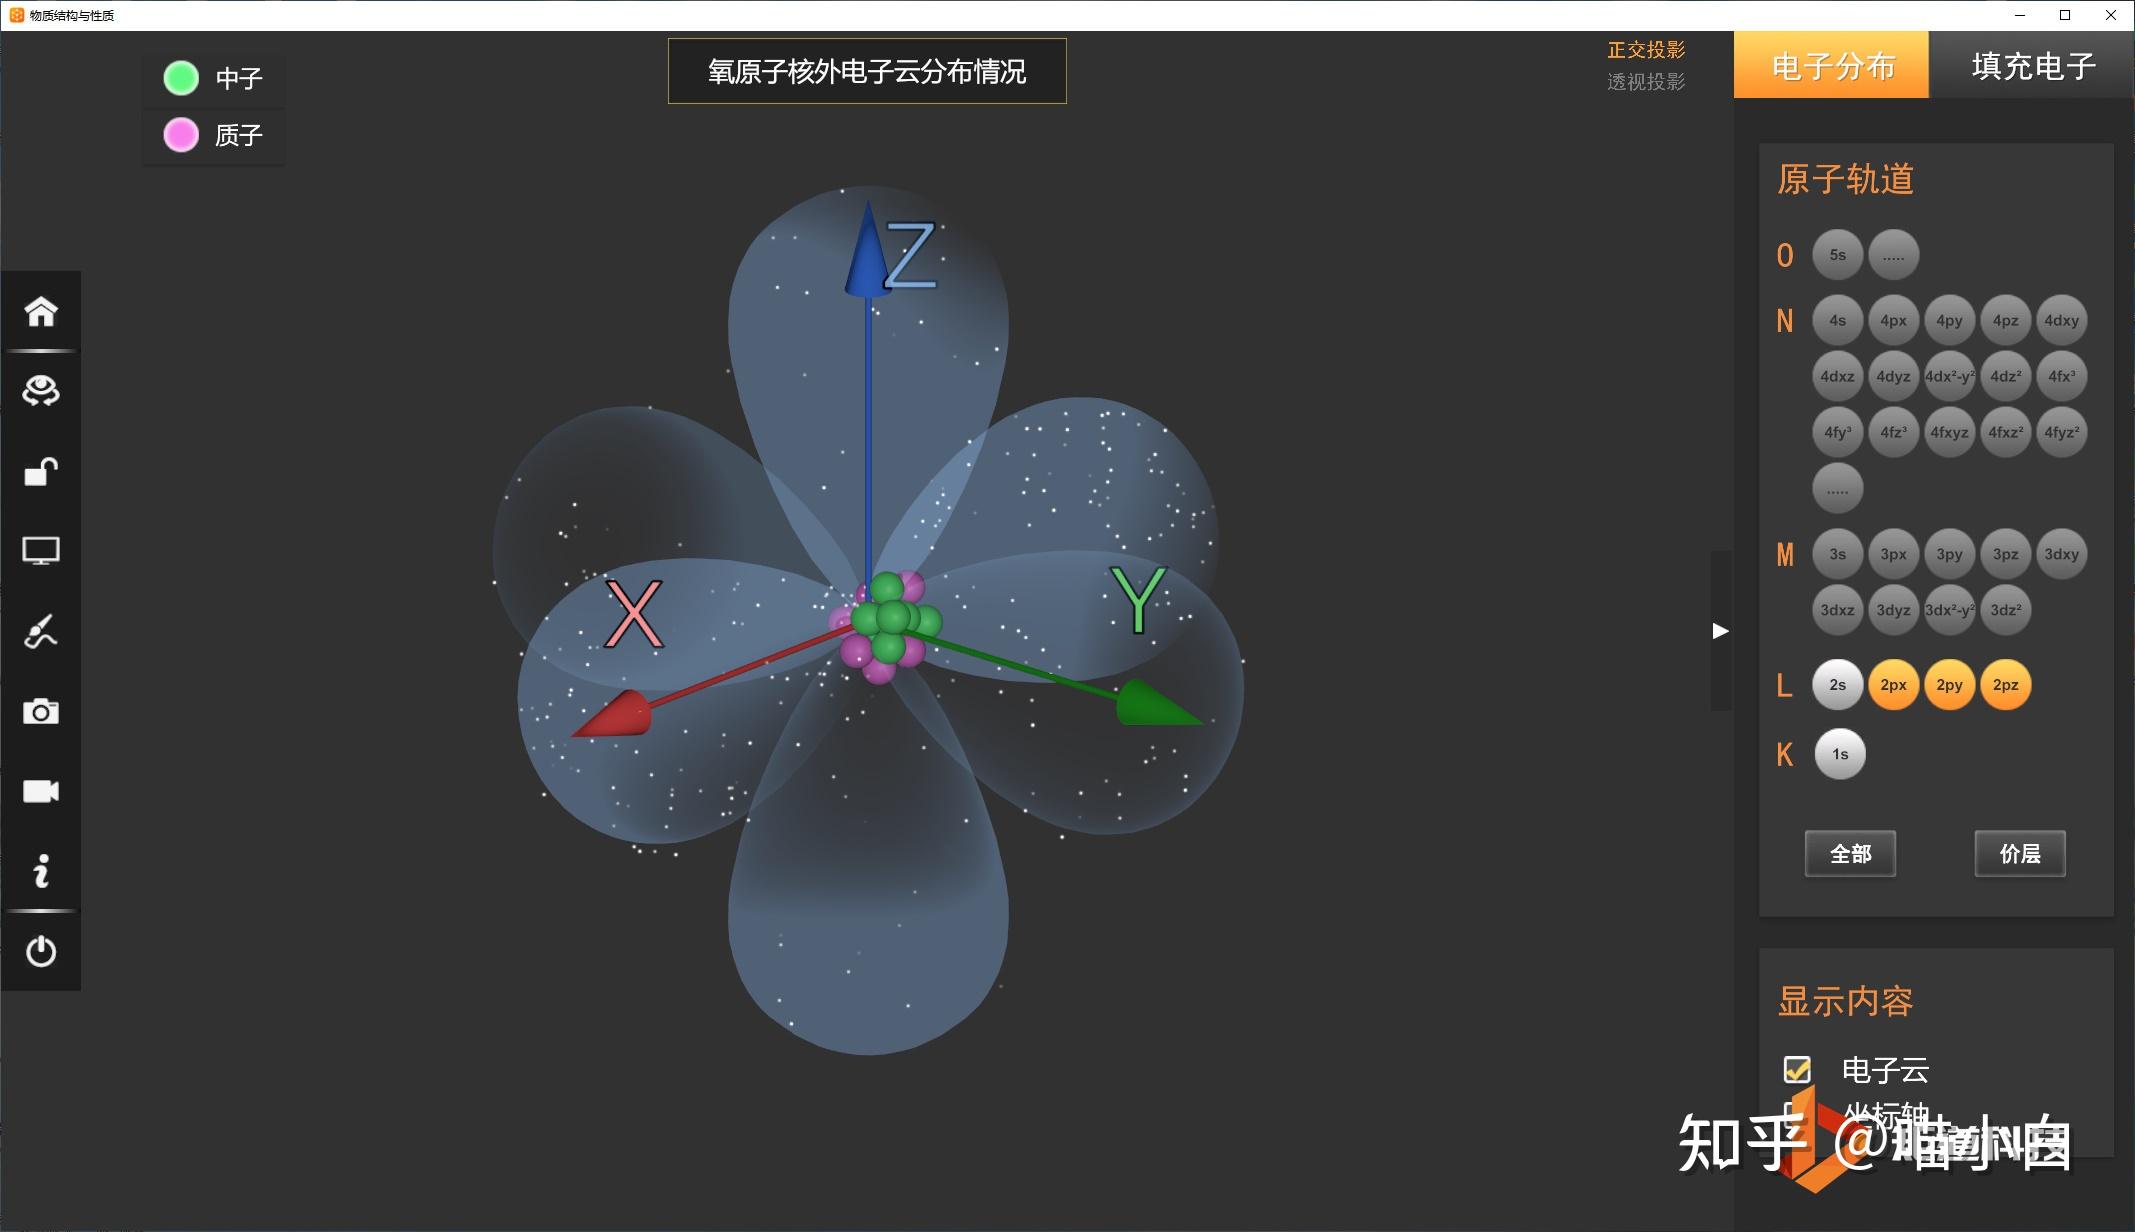Take a screenshot with camera icon
Screen dimensions: 2135x1232
41,712
